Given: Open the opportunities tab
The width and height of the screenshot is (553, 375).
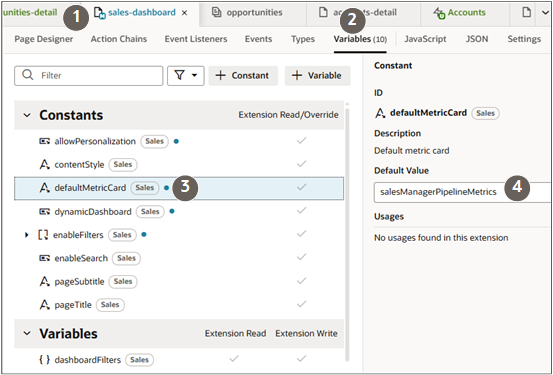Looking at the screenshot, I should [254, 13].
